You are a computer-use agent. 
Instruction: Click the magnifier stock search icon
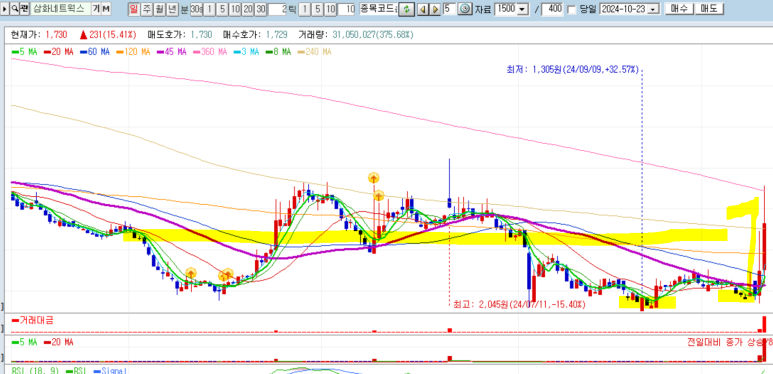click(15, 9)
